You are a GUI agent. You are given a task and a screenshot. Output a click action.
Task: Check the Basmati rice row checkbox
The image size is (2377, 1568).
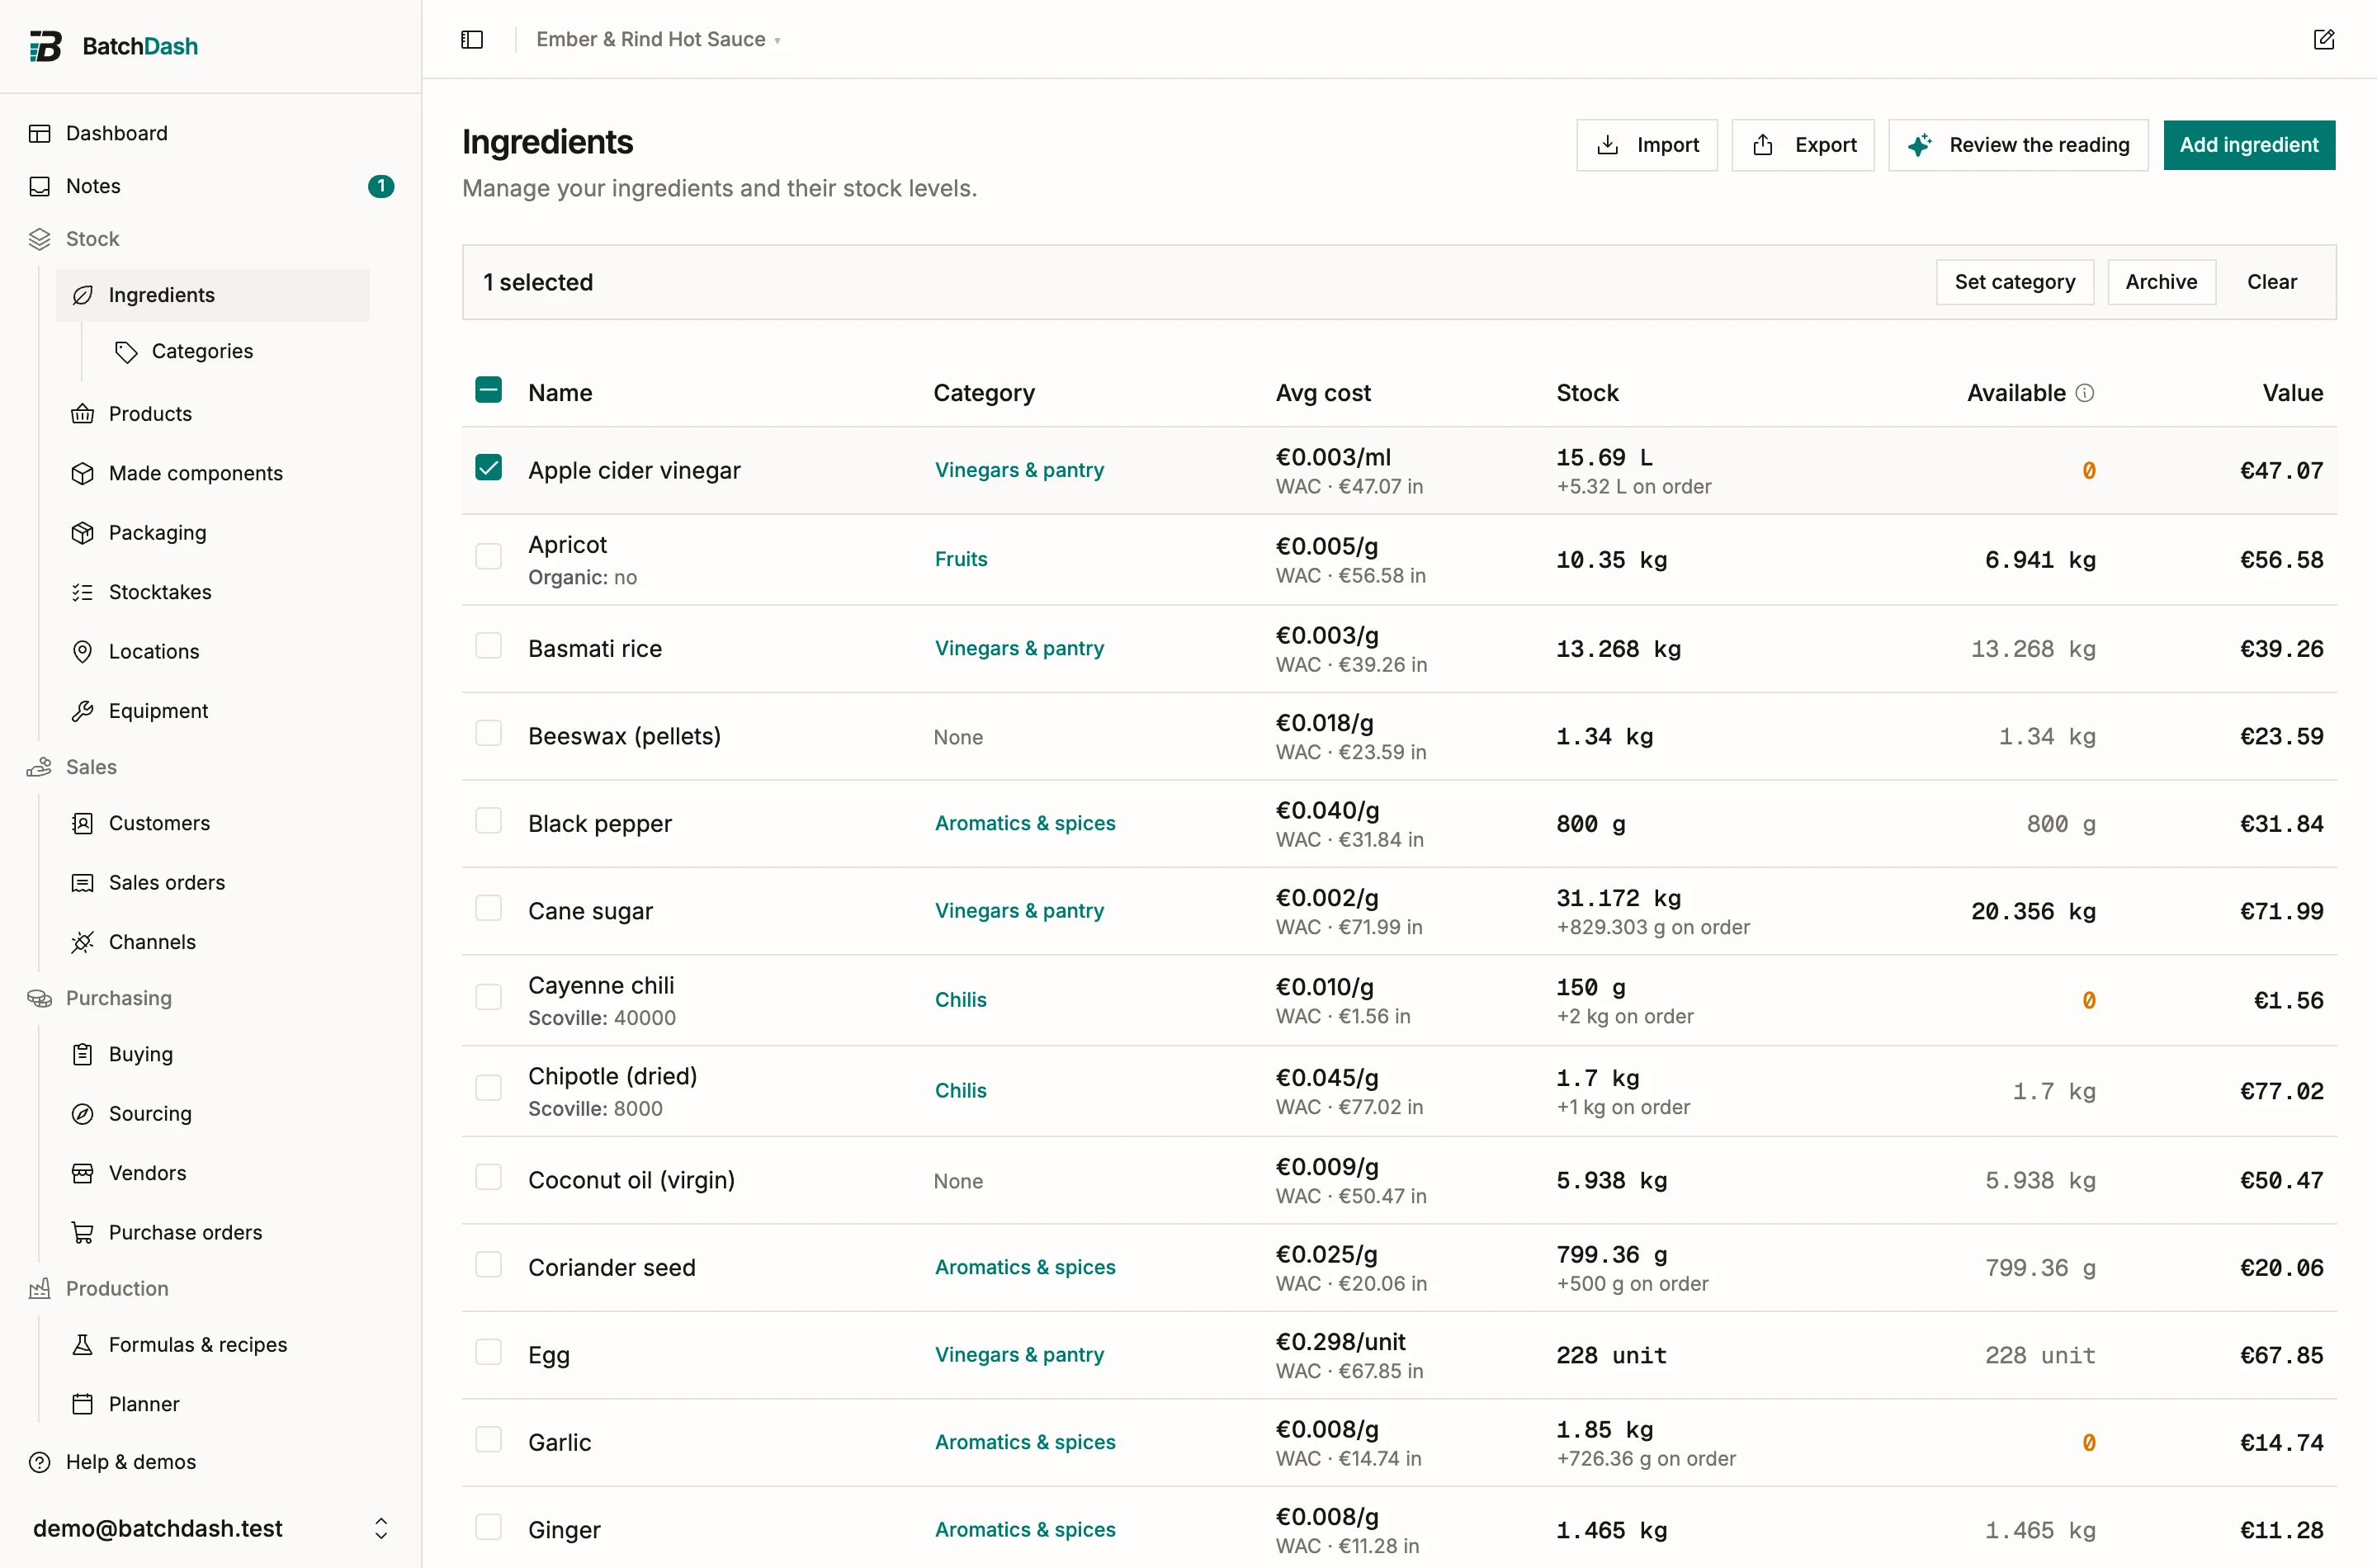click(x=488, y=645)
